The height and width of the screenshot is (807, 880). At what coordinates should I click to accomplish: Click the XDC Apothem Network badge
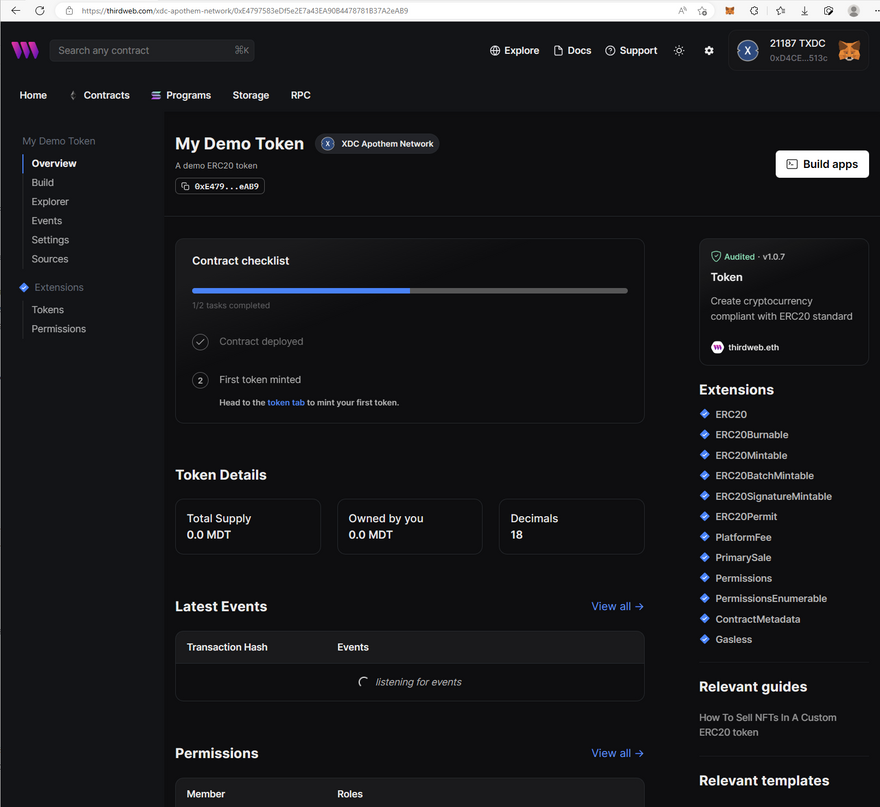377,144
